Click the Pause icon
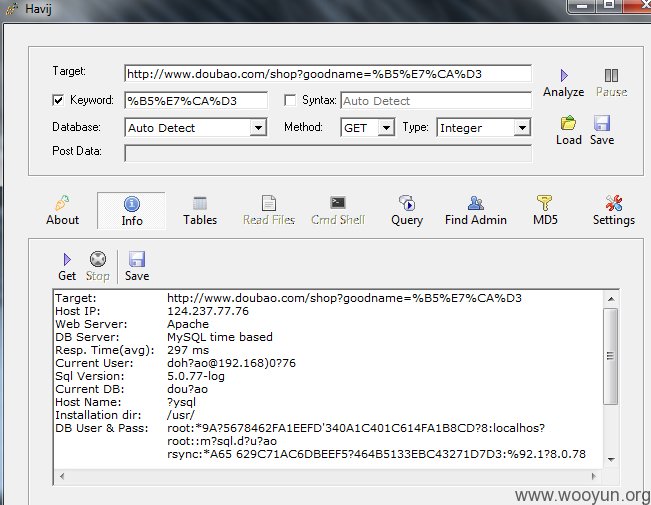The height and width of the screenshot is (505, 651). pyautogui.click(x=611, y=76)
